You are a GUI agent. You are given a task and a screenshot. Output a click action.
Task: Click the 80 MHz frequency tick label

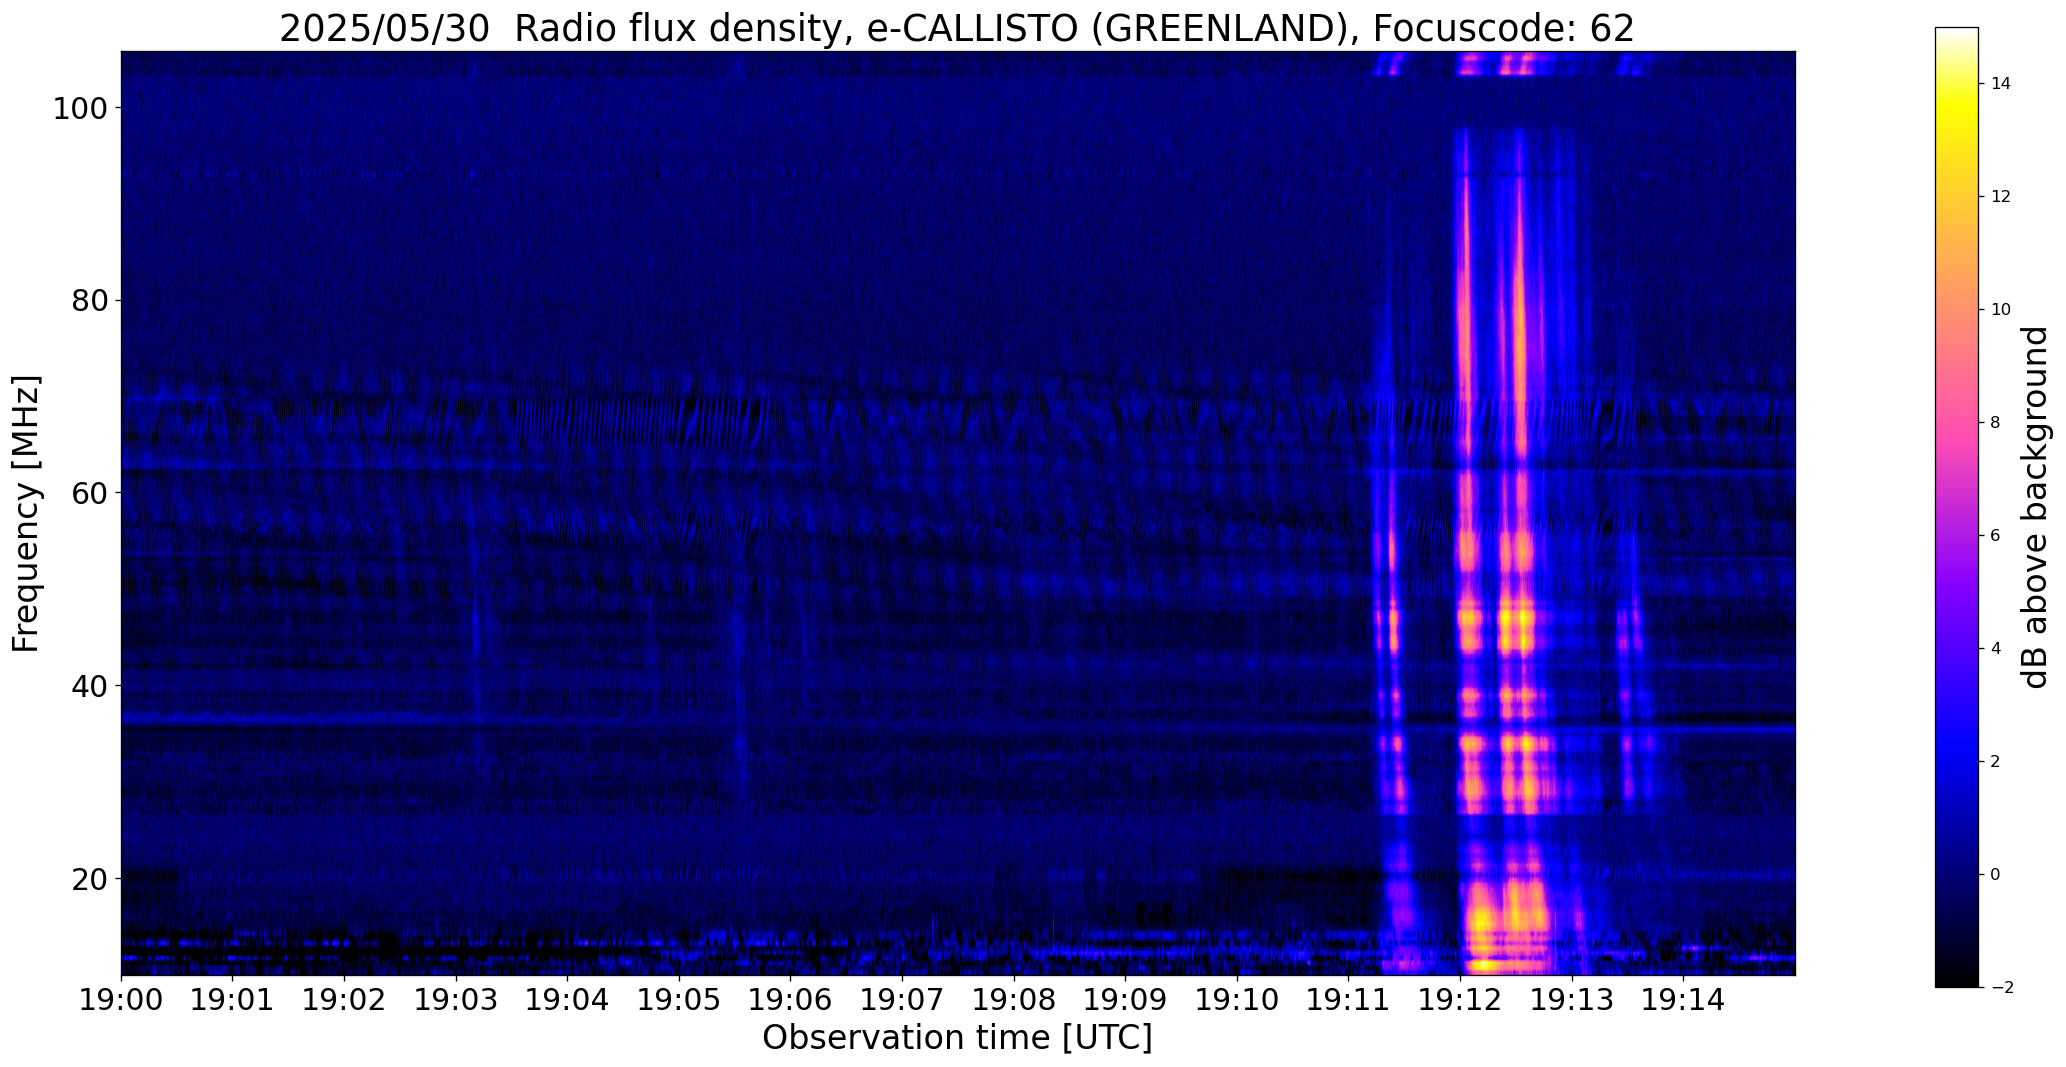[89, 300]
